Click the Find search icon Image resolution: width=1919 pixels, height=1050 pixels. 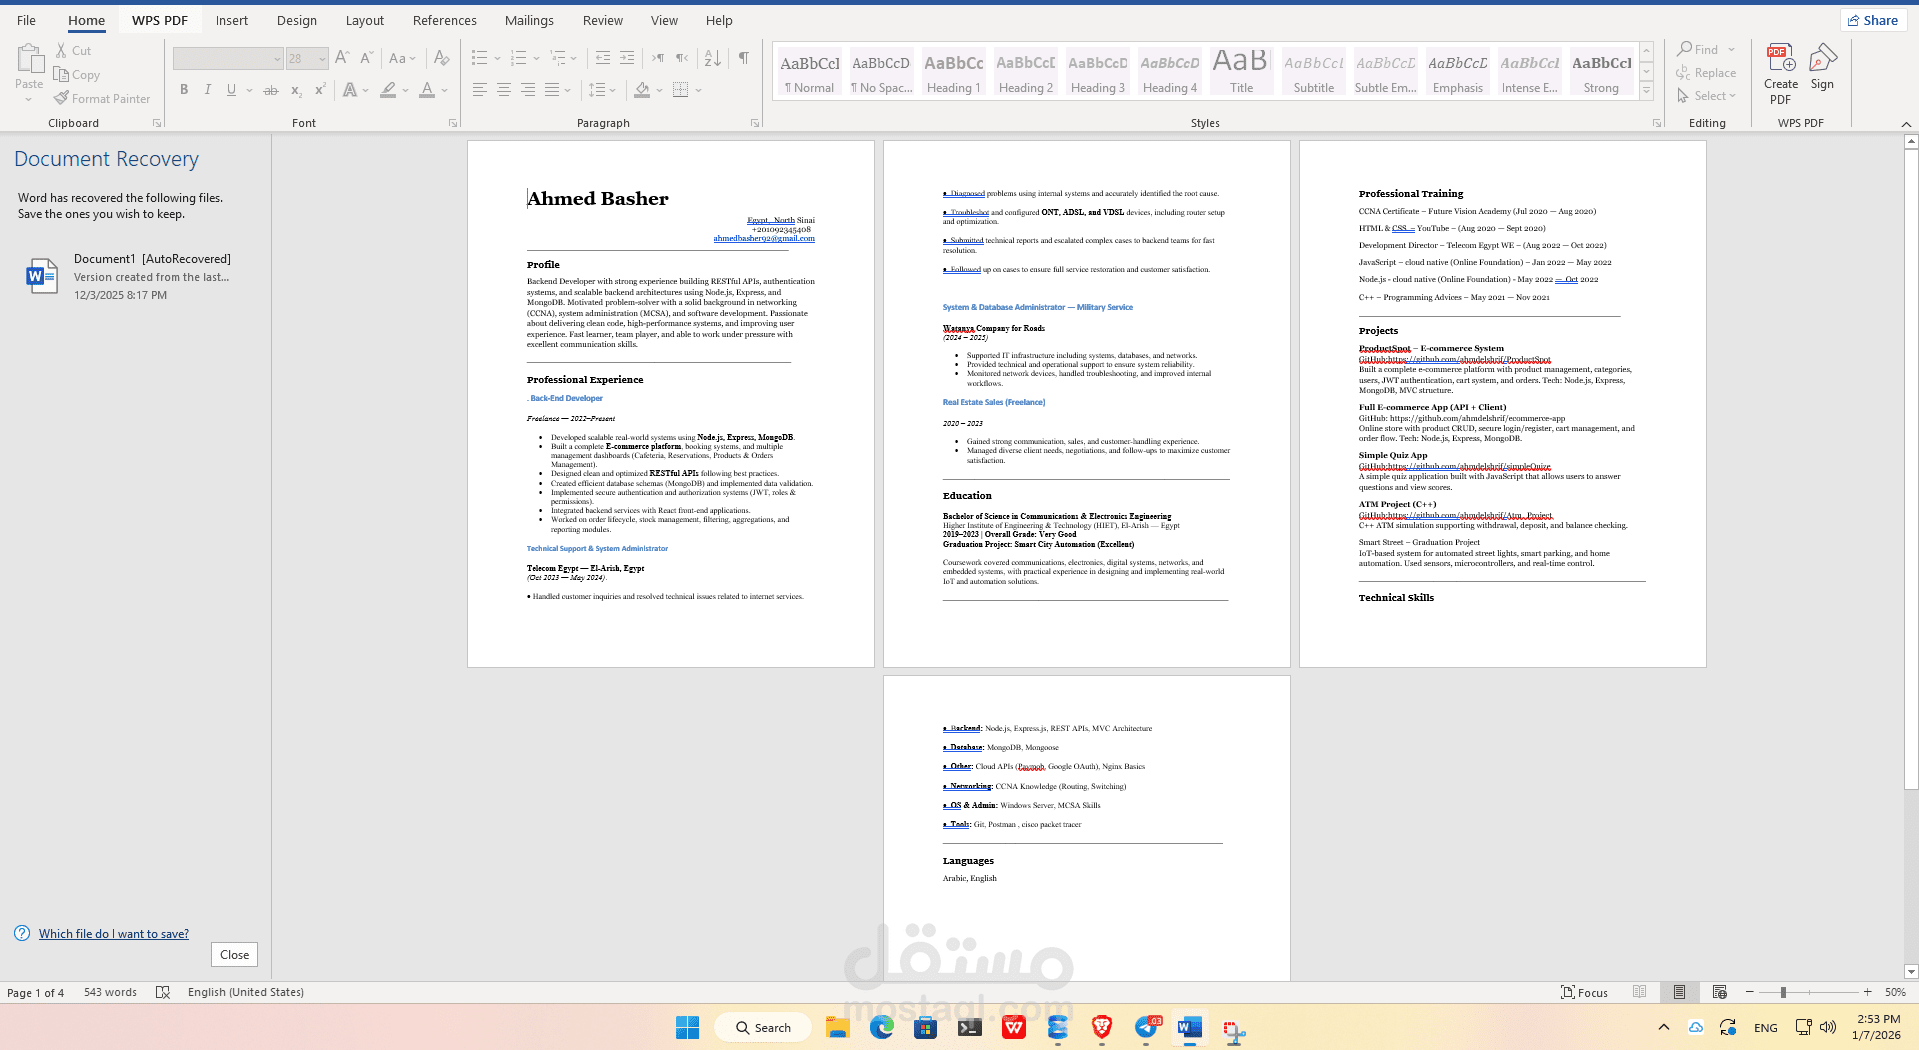(1685, 49)
